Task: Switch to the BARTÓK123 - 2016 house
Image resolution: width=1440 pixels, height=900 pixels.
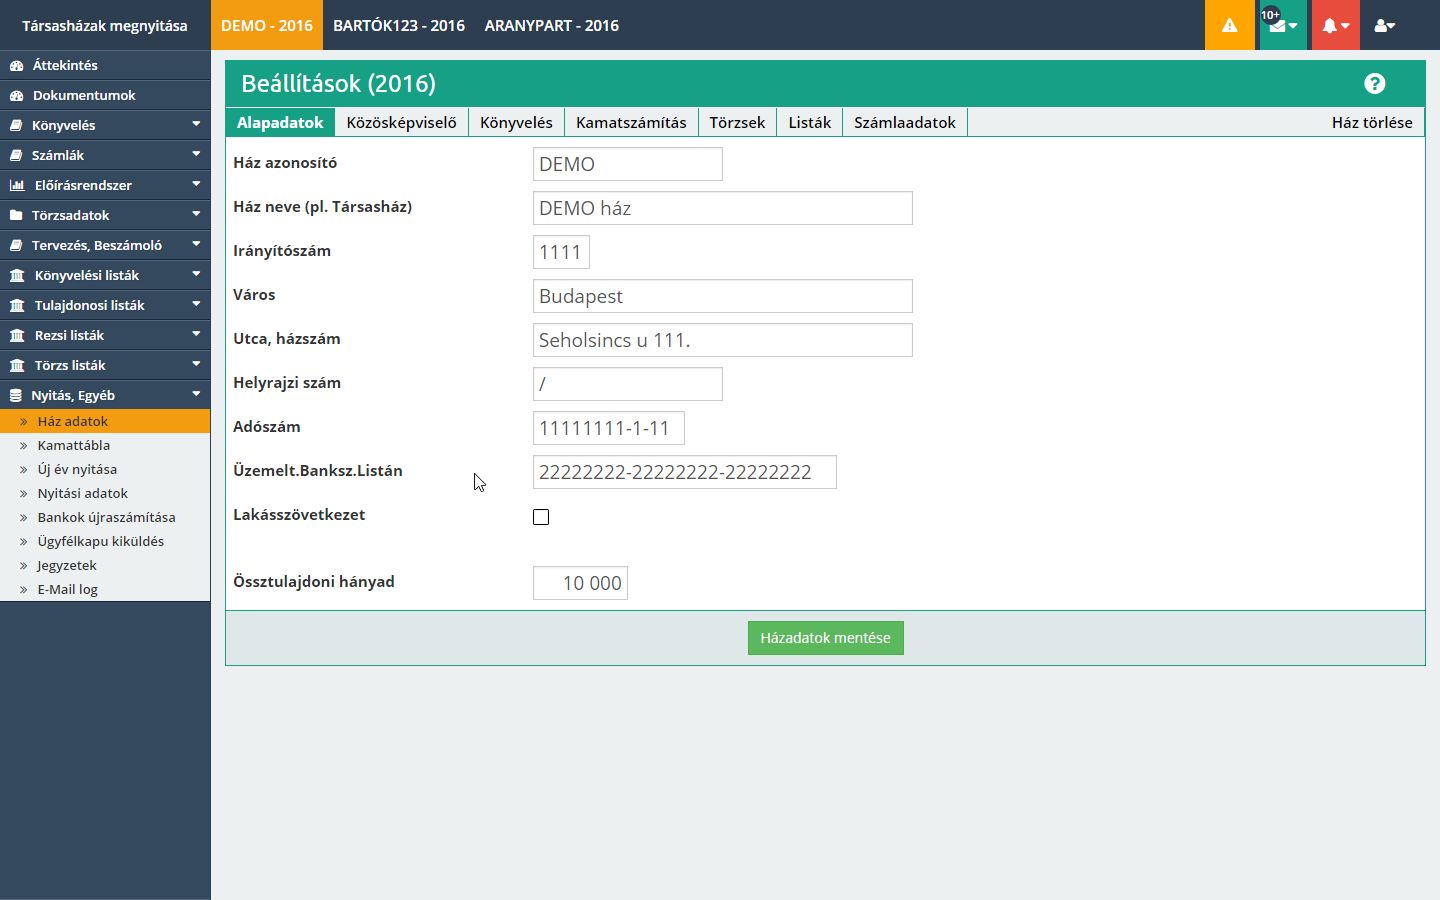Action: [398, 25]
